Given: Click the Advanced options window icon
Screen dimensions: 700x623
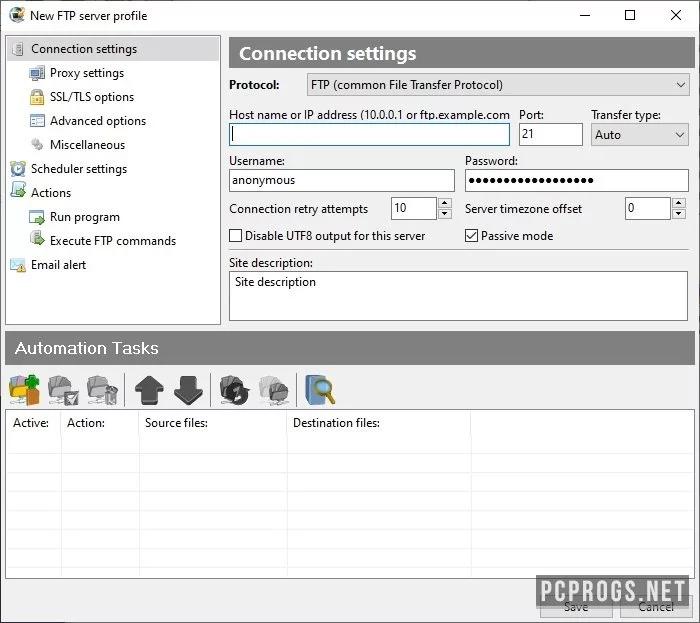Looking at the screenshot, I should pyautogui.click(x=37, y=121).
